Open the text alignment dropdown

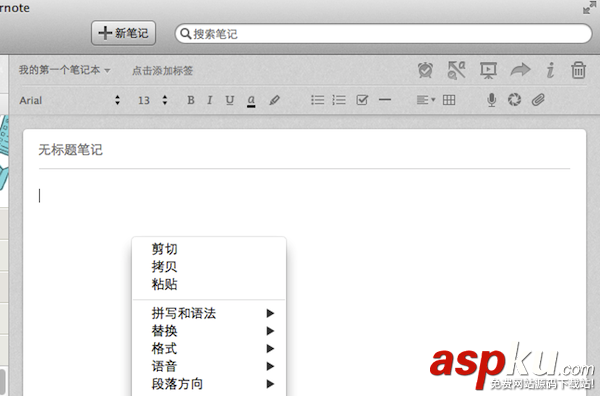(x=426, y=100)
